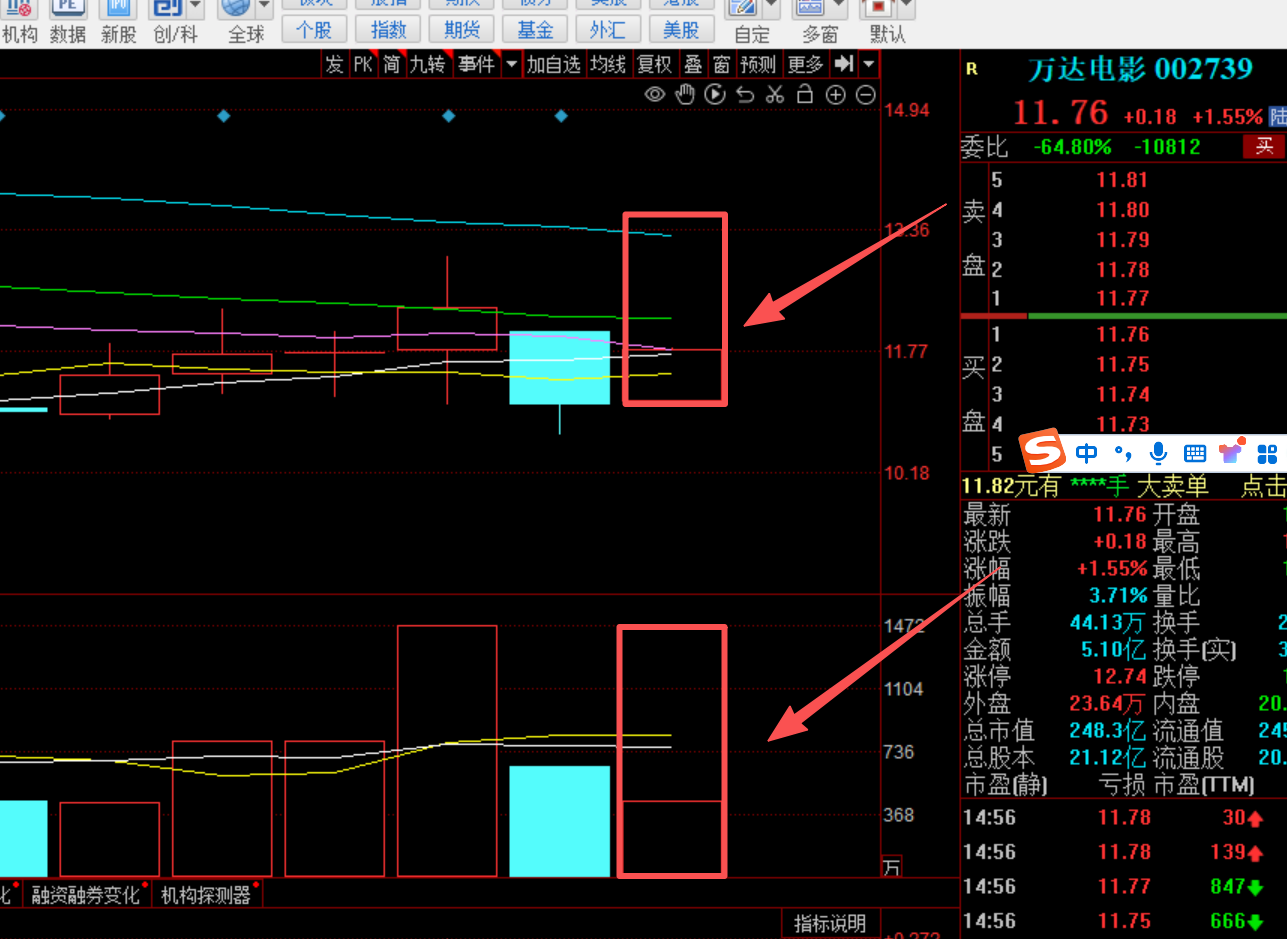This screenshot has width=1287, height=939.
Task: Open the 创/科 board icon
Action: click(x=166, y=8)
